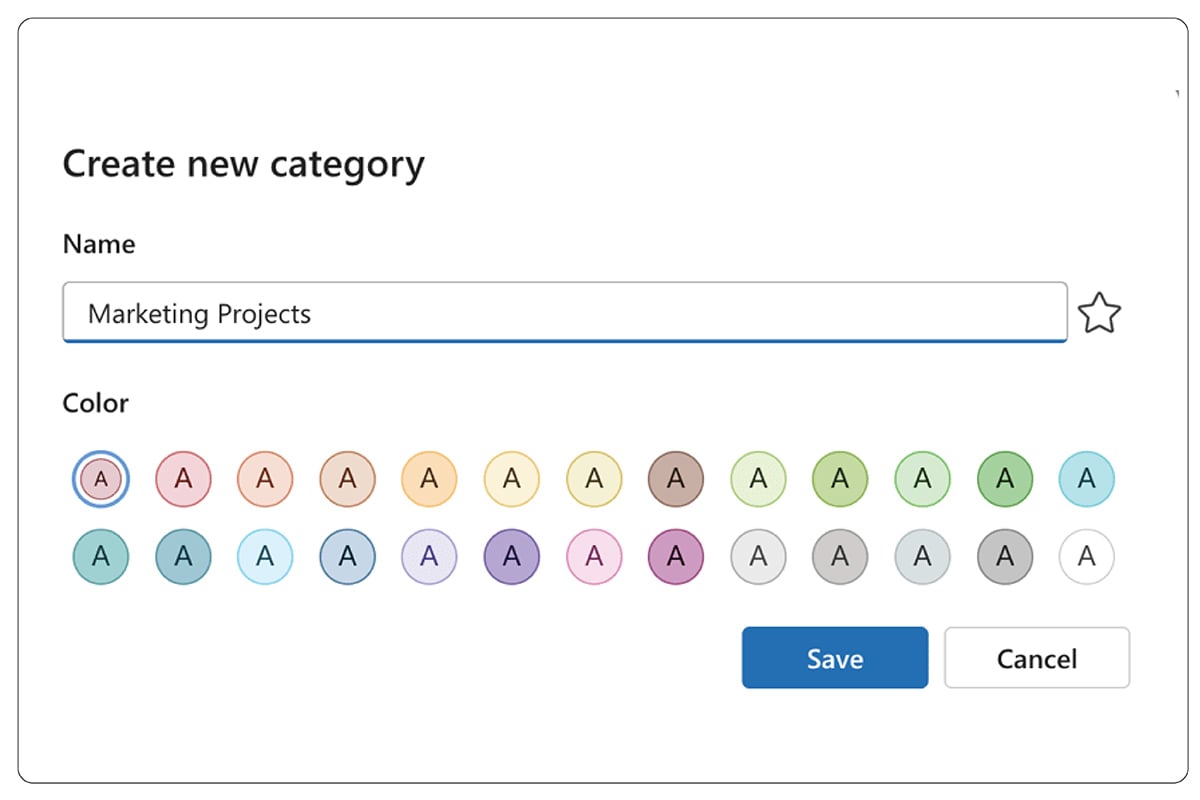
Task: Select the dark red category color
Action: click(100, 479)
